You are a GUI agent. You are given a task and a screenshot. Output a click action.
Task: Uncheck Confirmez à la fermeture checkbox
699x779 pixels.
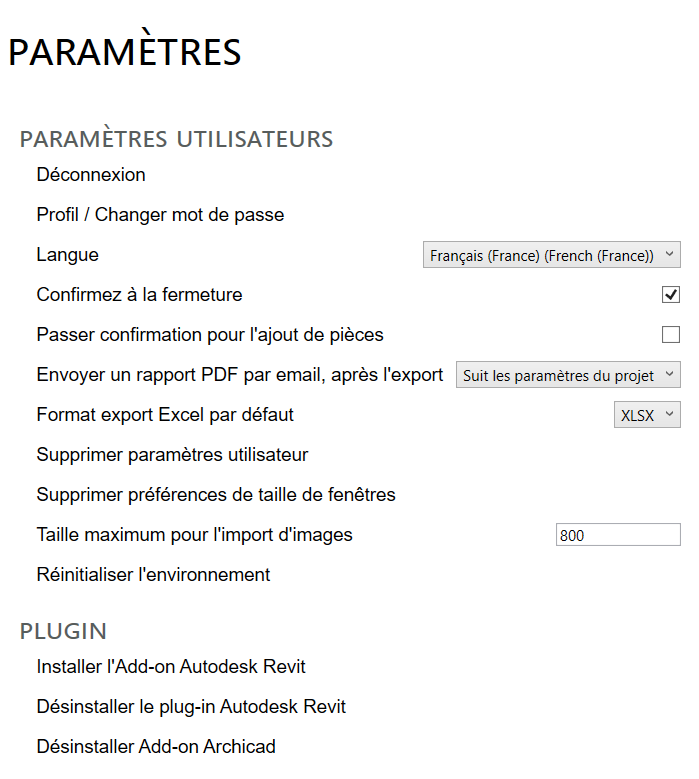671,295
